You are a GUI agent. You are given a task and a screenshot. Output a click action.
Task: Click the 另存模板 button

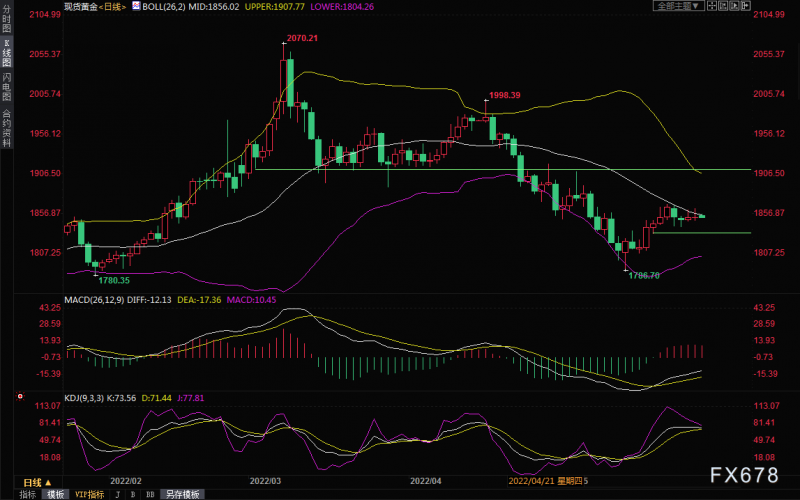(x=183, y=494)
